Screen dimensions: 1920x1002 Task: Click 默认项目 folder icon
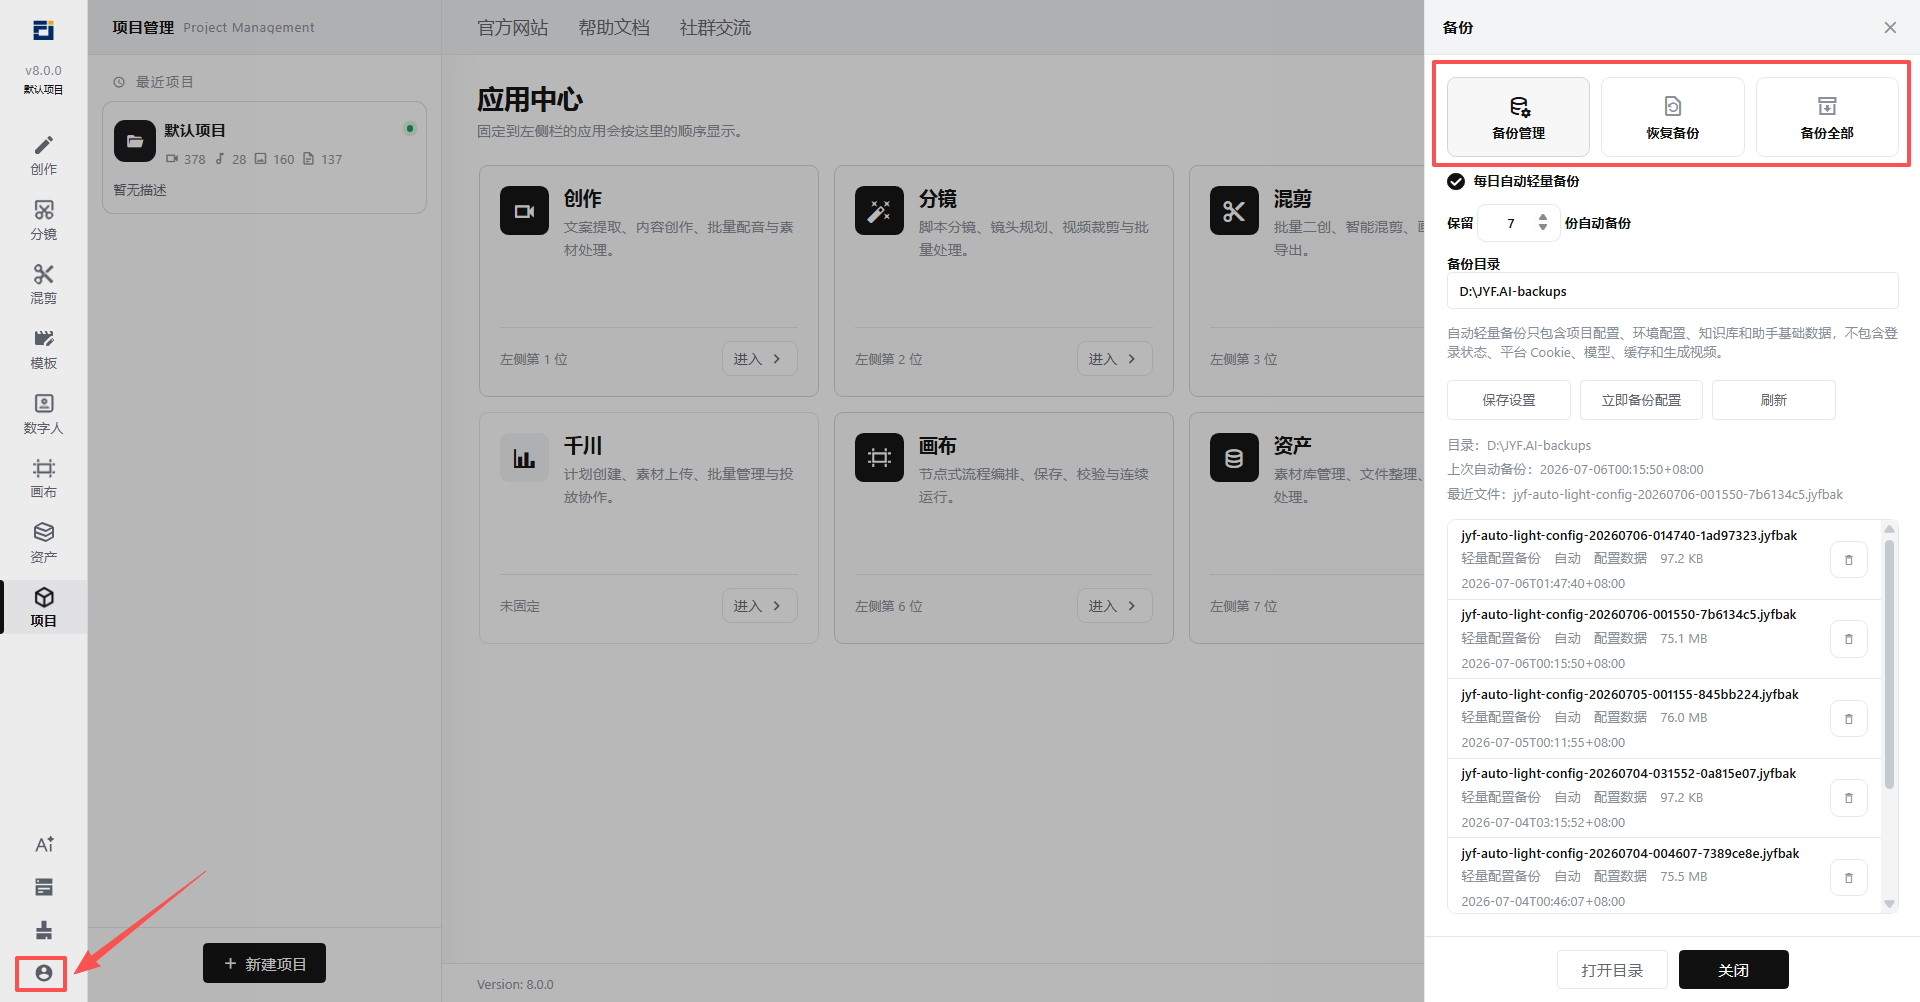click(x=135, y=141)
